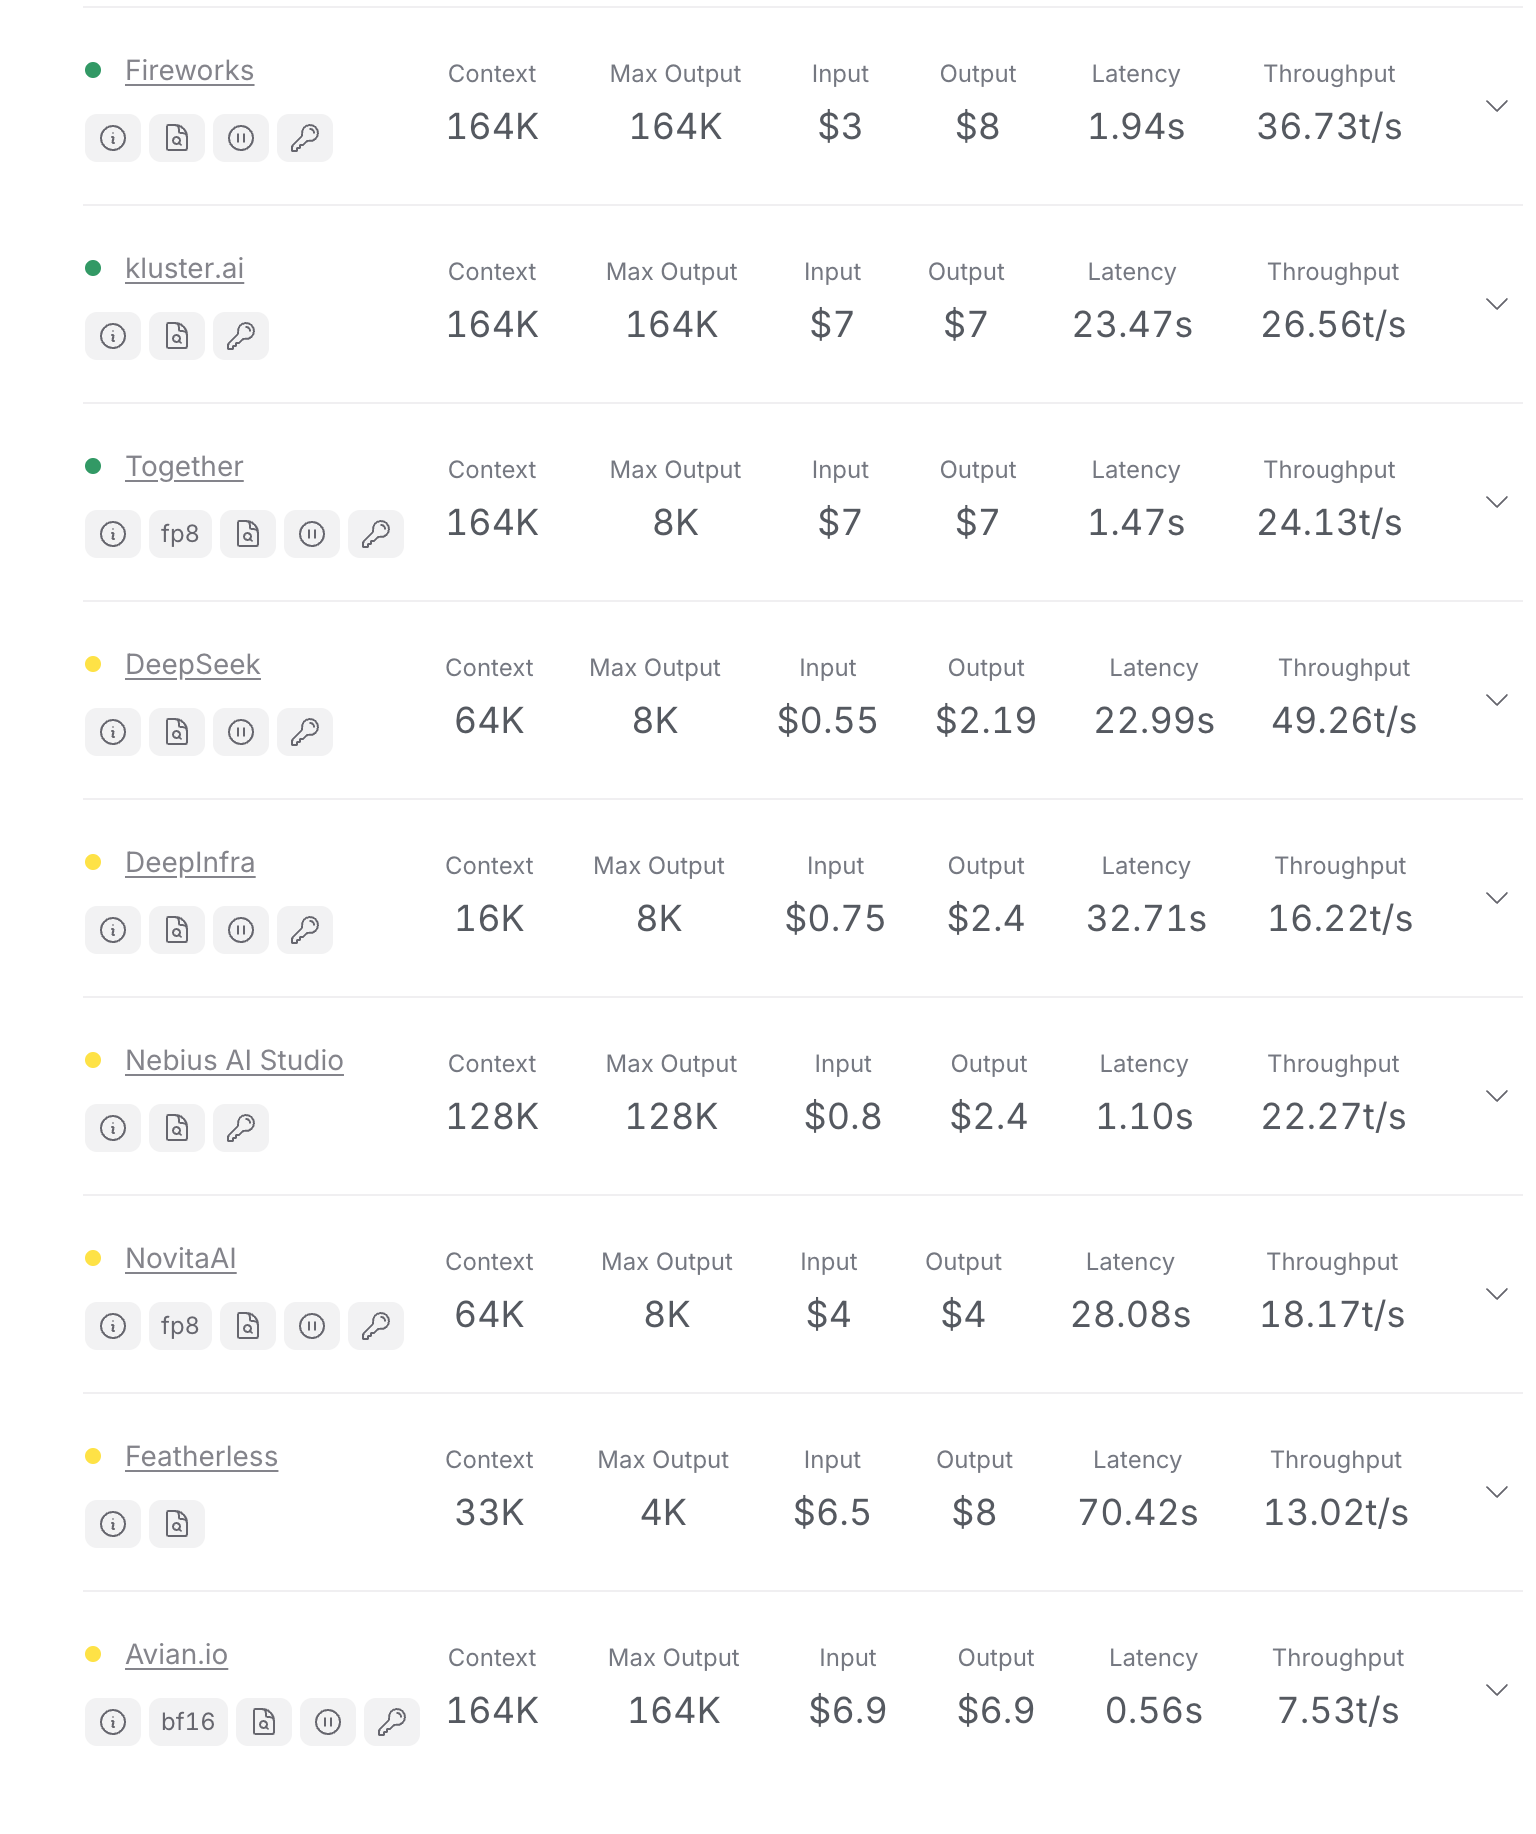The height and width of the screenshot is (1834, 1536).
Task: Open the document icon under Featherless
Action: pos(177,1524)
